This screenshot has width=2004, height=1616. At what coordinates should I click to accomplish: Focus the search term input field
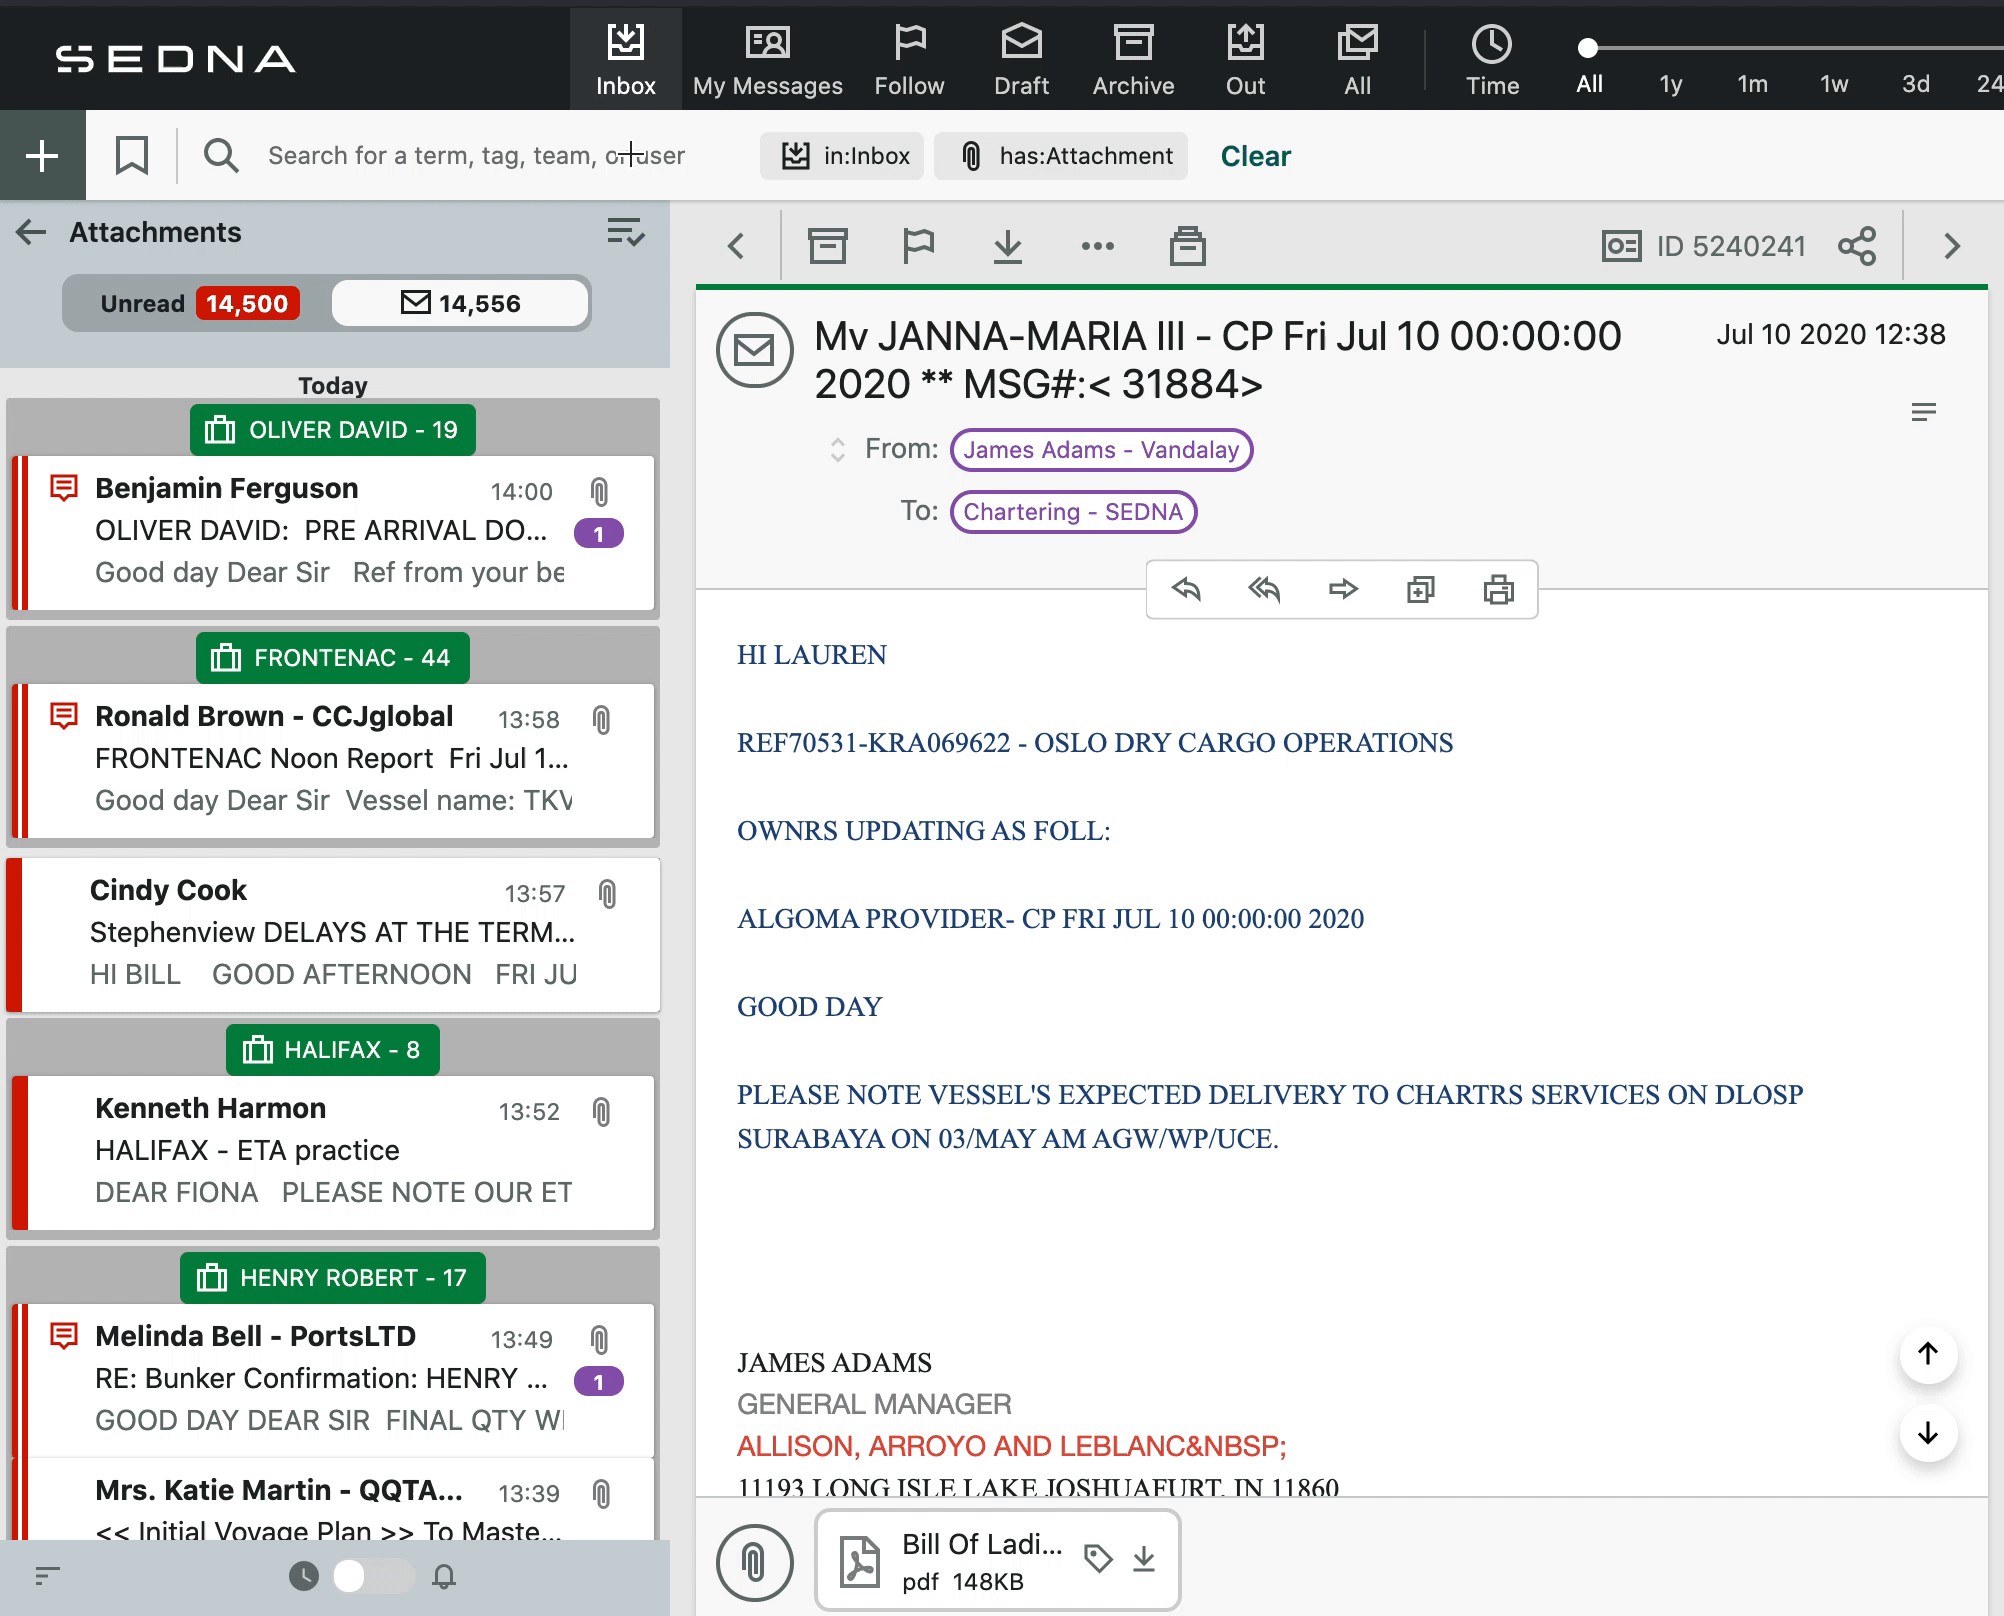(x=476, y=155)
